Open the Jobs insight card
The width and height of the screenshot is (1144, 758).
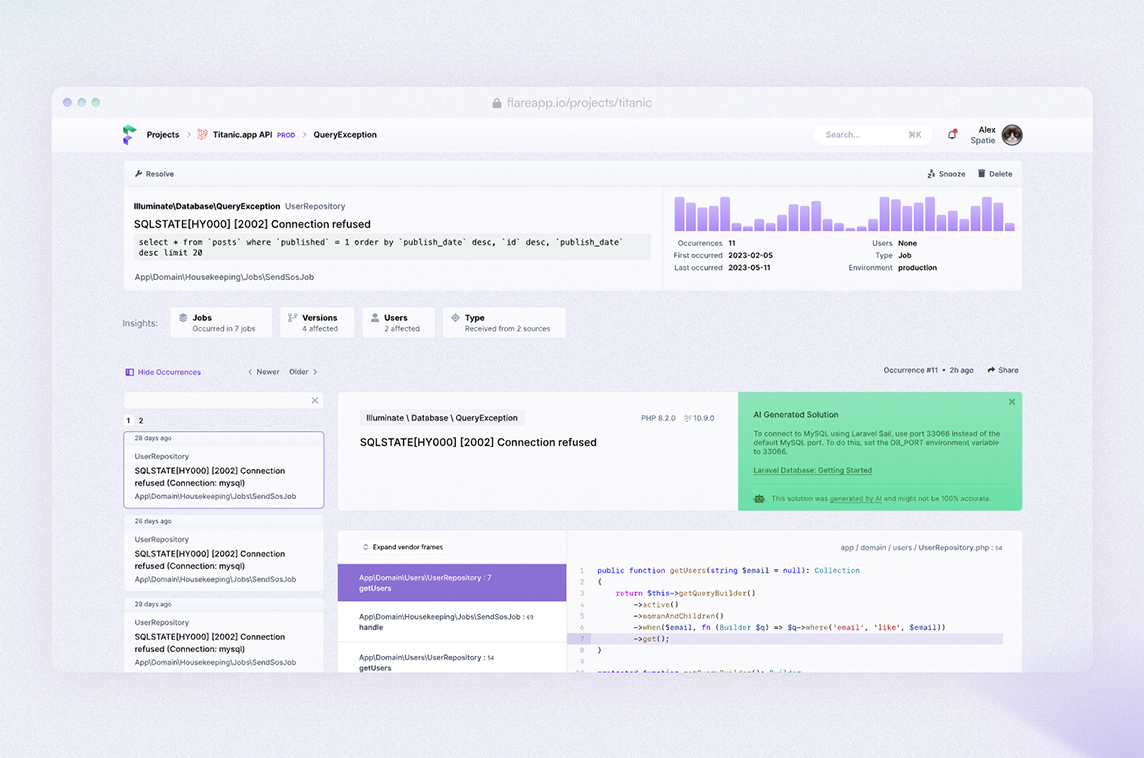221,322
